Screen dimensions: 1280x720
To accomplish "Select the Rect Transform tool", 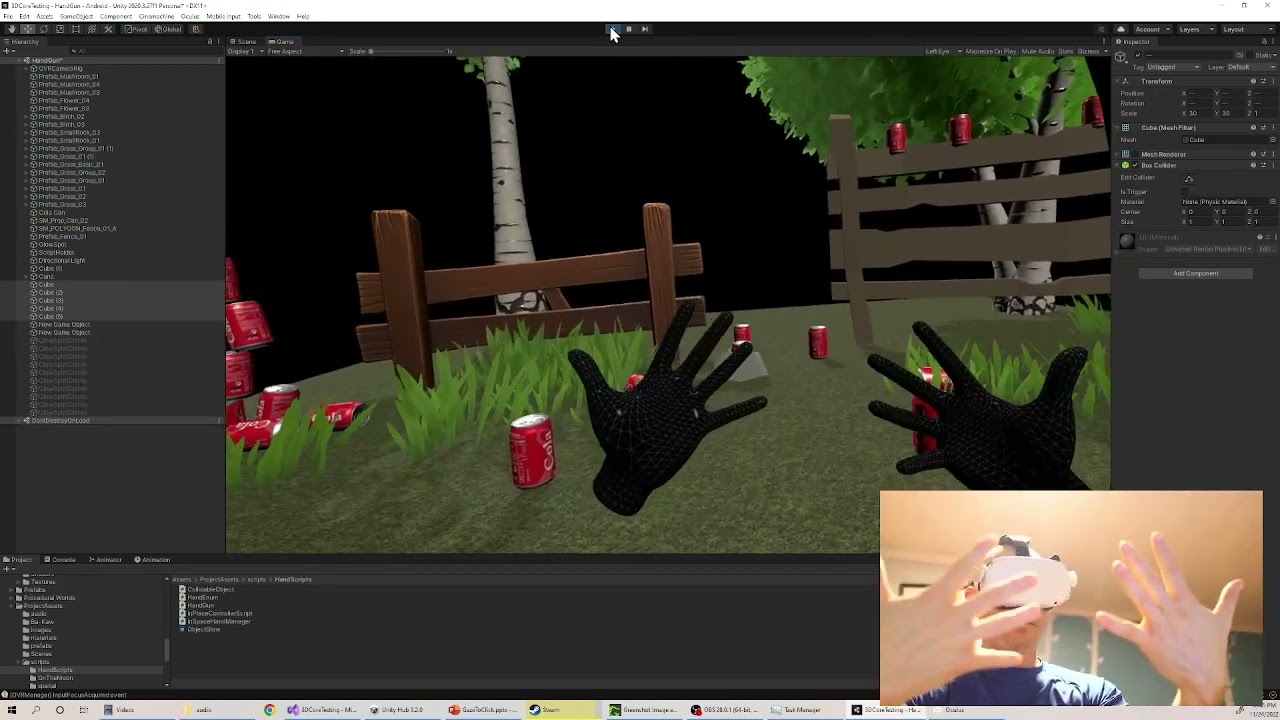I will click(x=75, y=29).
